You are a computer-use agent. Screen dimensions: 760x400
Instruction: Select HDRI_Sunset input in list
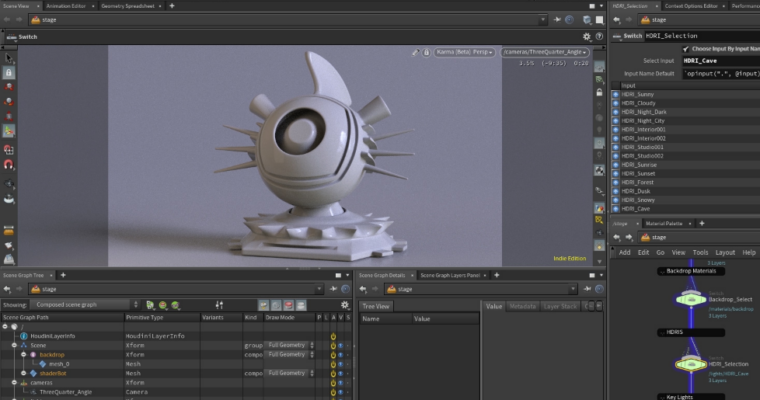point(636,173)
